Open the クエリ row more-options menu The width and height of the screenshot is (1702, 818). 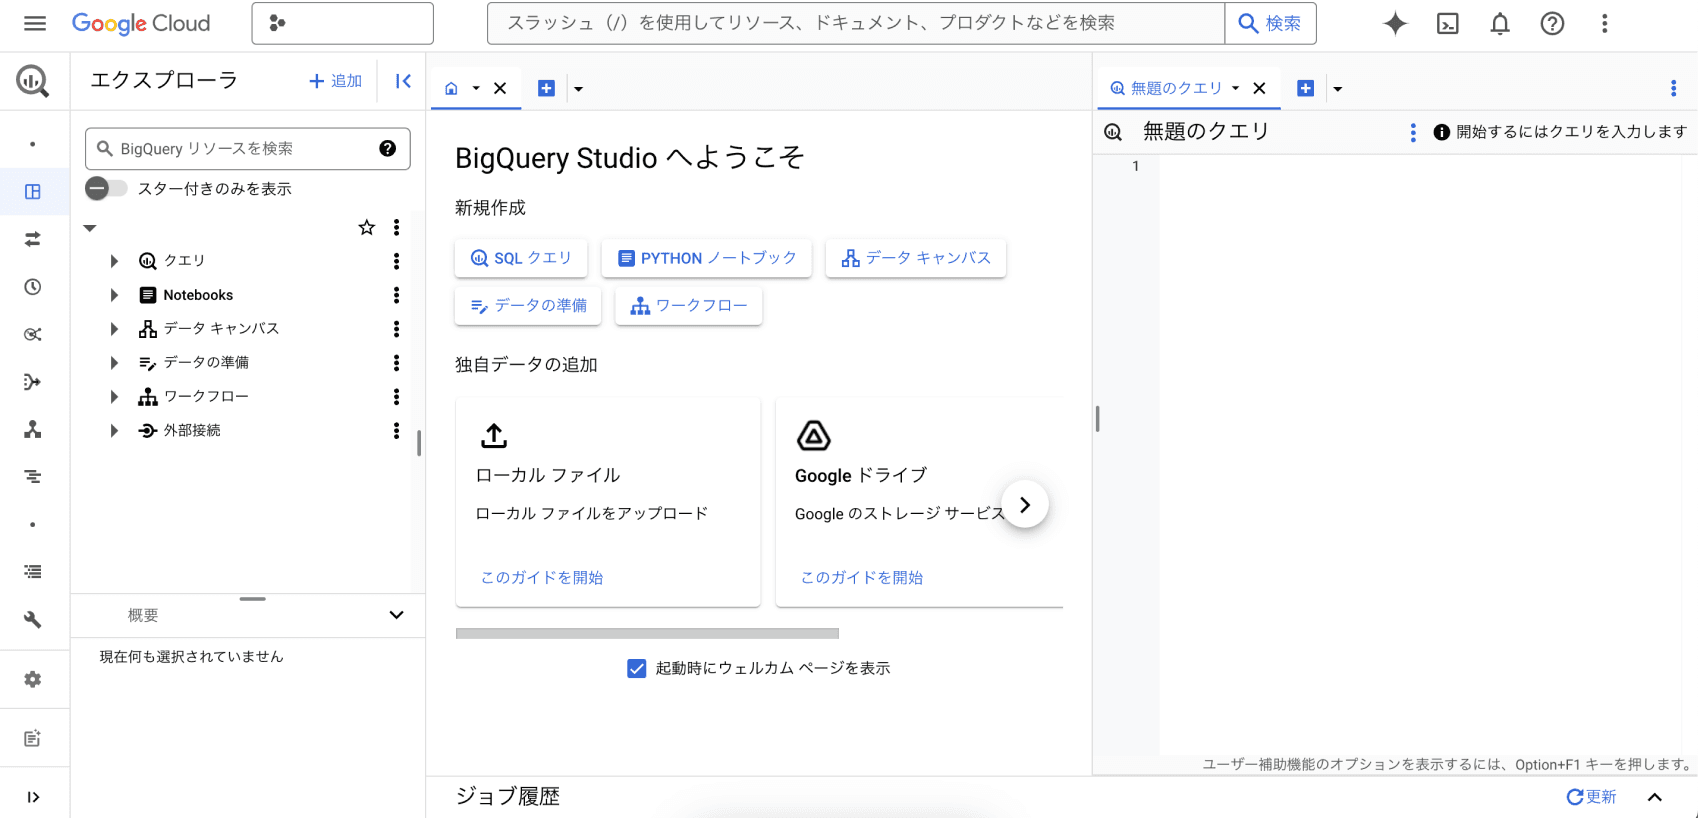click(397, 261)
